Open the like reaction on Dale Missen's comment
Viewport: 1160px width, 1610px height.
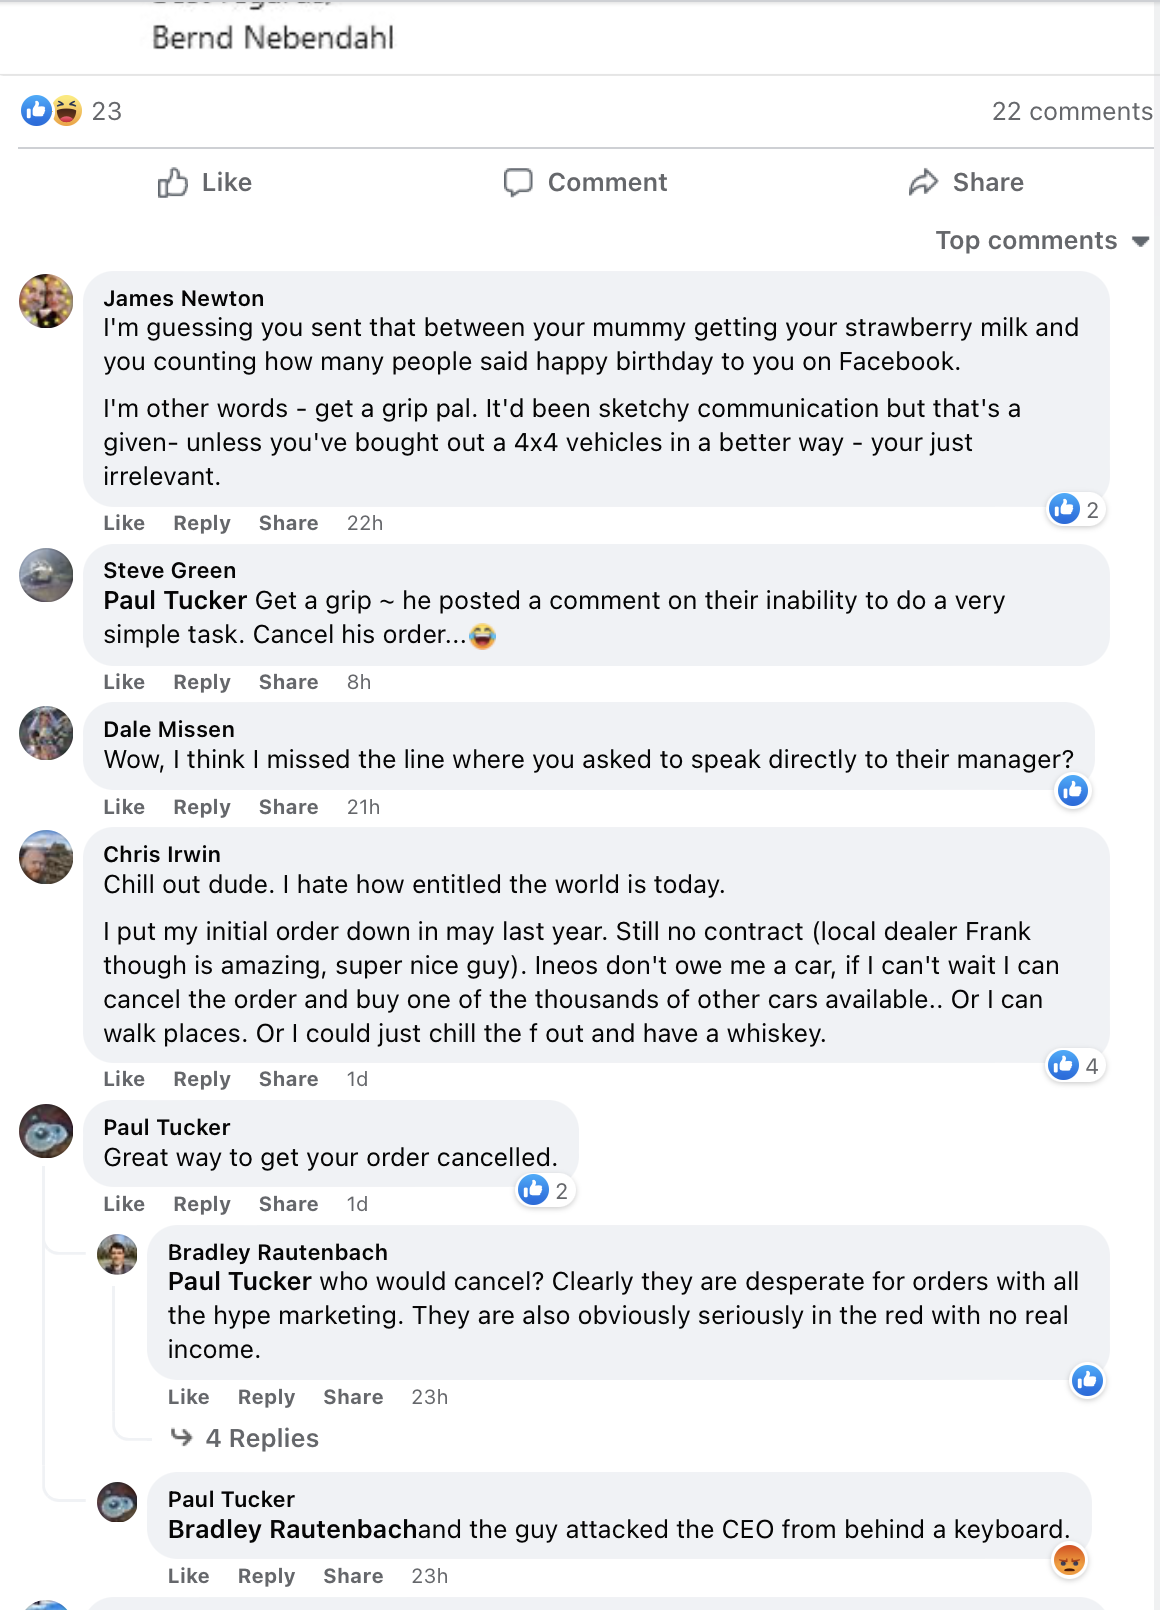tap(1073, 791)
